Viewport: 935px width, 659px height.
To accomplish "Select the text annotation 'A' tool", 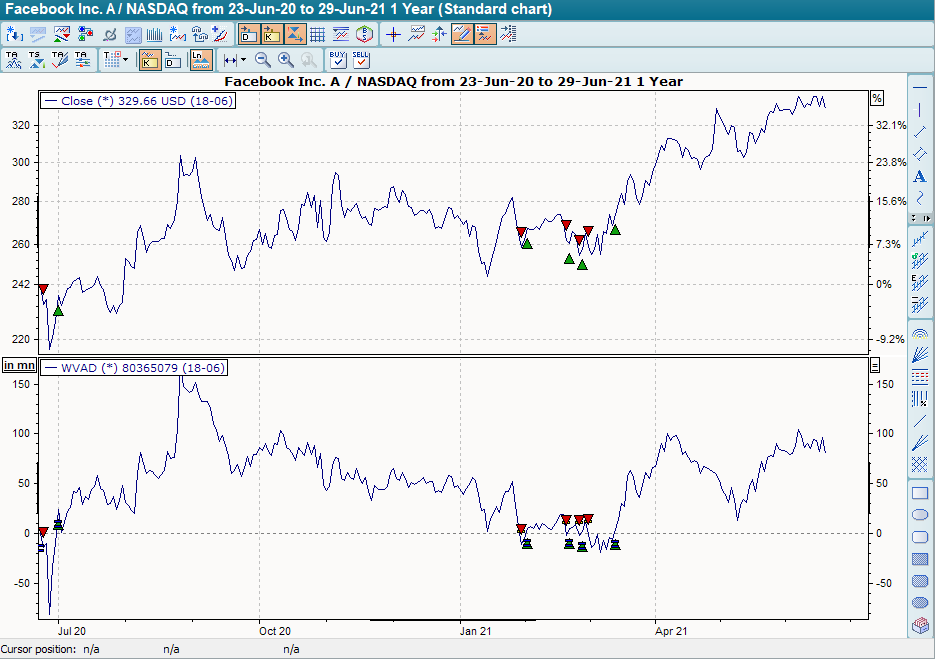I will coord(920,176).
